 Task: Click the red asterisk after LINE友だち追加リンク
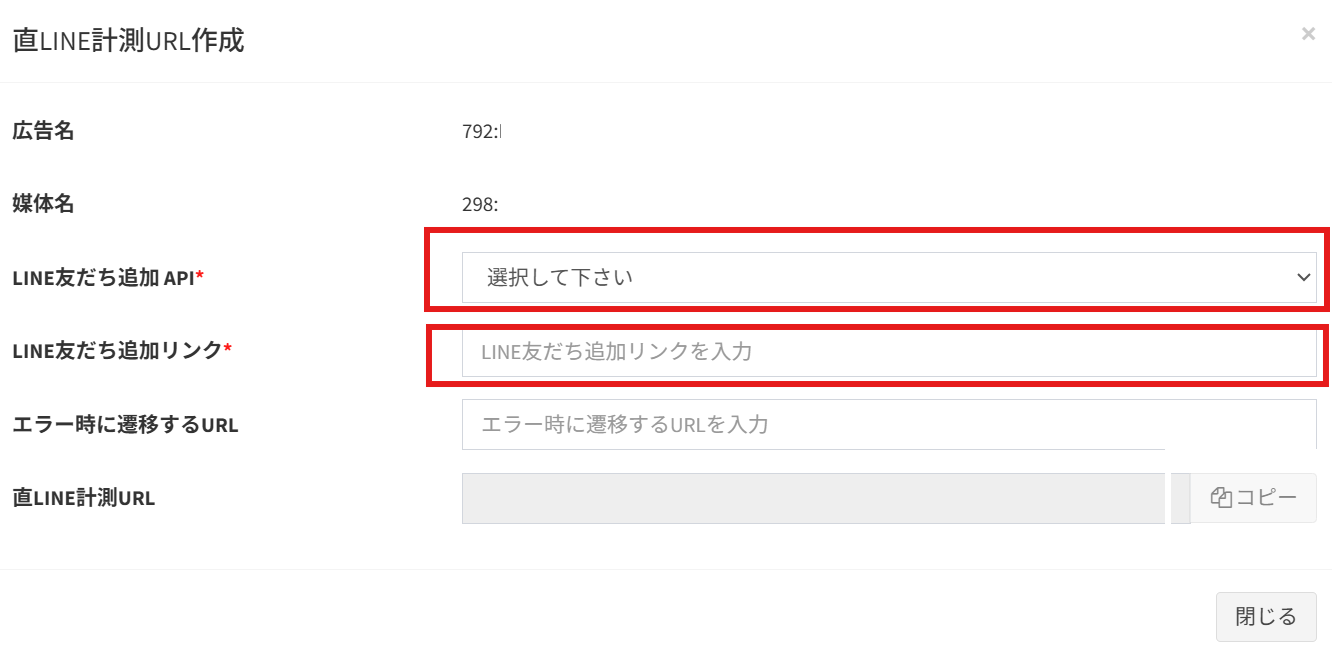(227, 349)
